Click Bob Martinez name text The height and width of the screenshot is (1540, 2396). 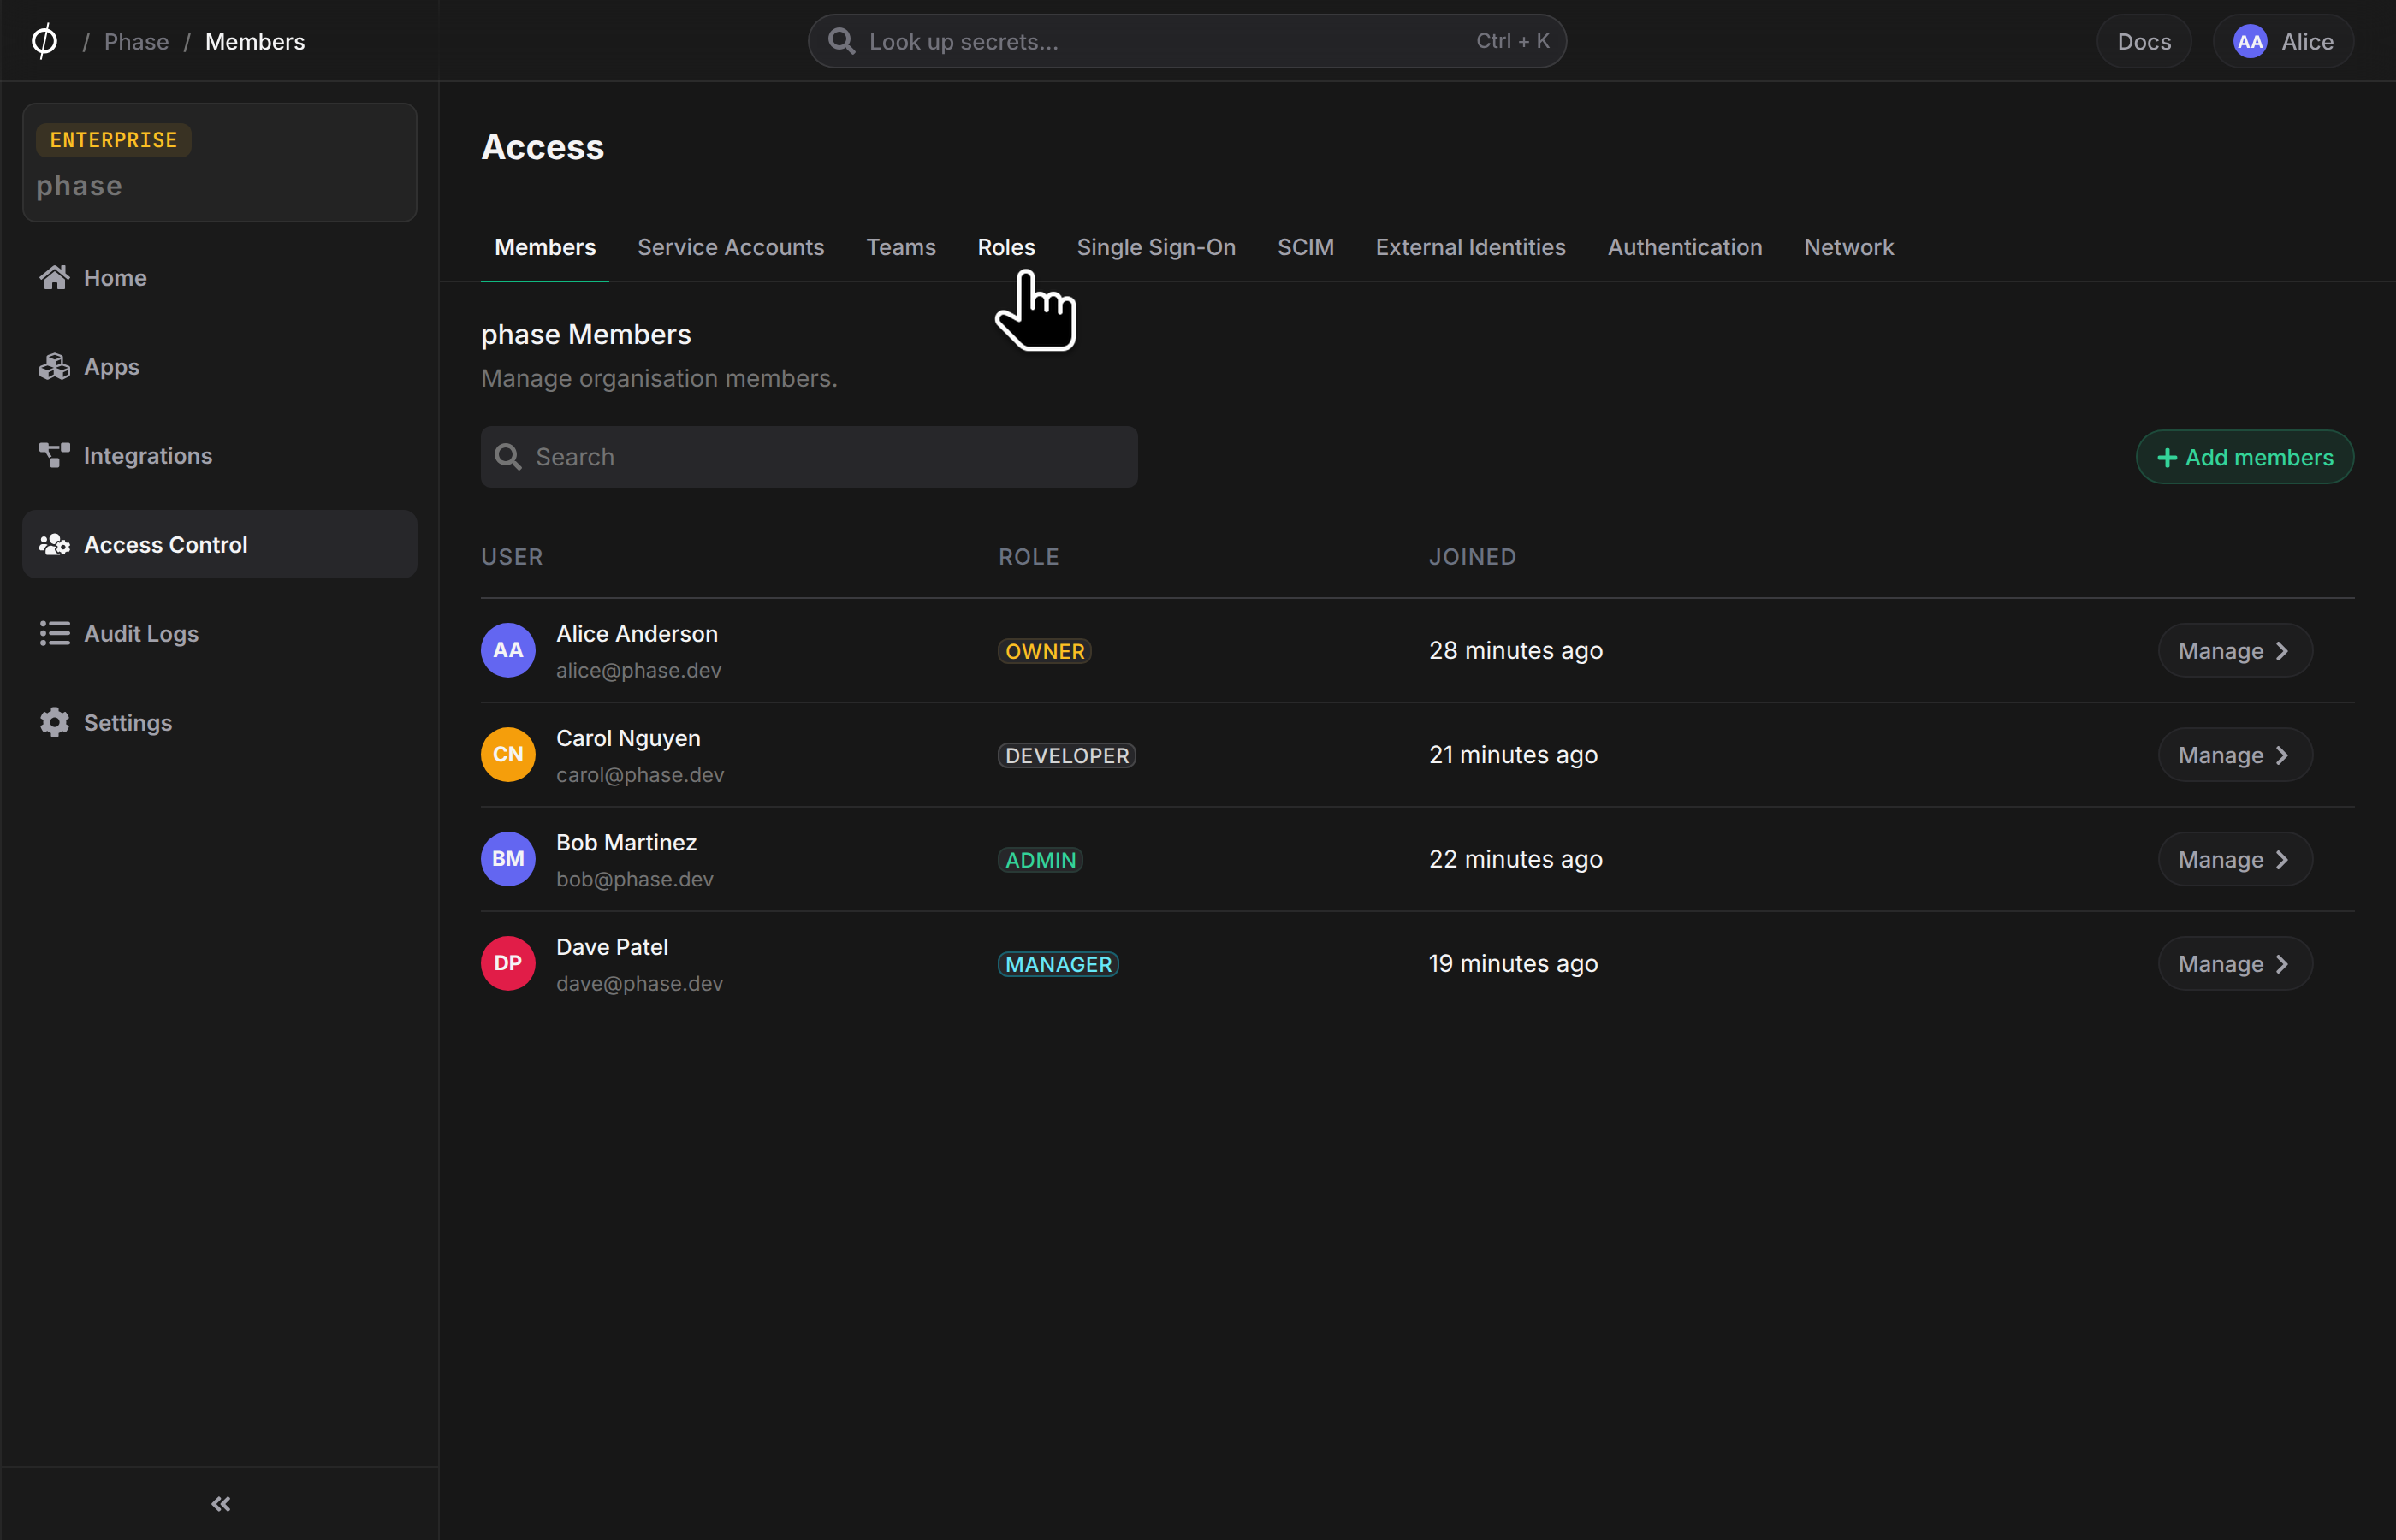[x=626, y=843]
